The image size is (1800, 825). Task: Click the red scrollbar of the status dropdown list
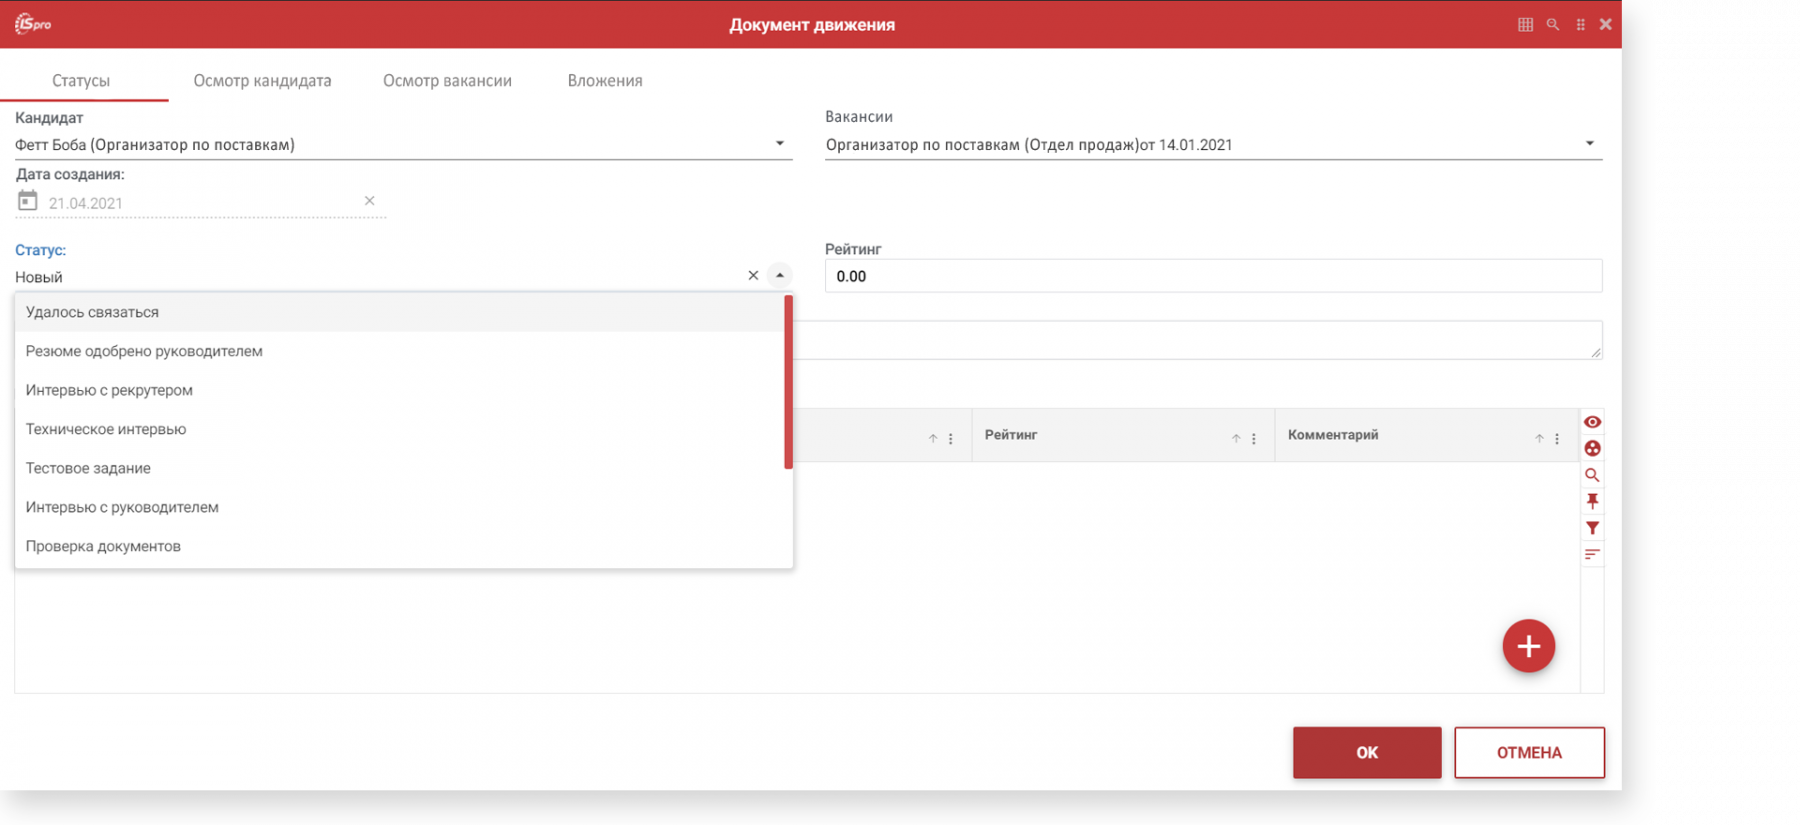[789, 381]
